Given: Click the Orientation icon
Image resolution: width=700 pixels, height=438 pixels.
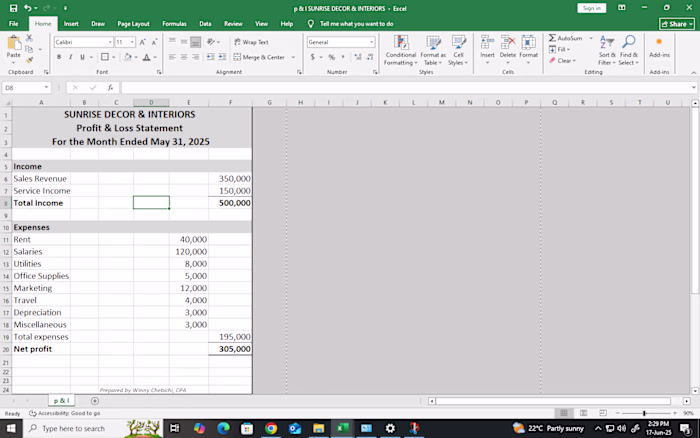Looking at the screenshot, I should pos(211,42).
